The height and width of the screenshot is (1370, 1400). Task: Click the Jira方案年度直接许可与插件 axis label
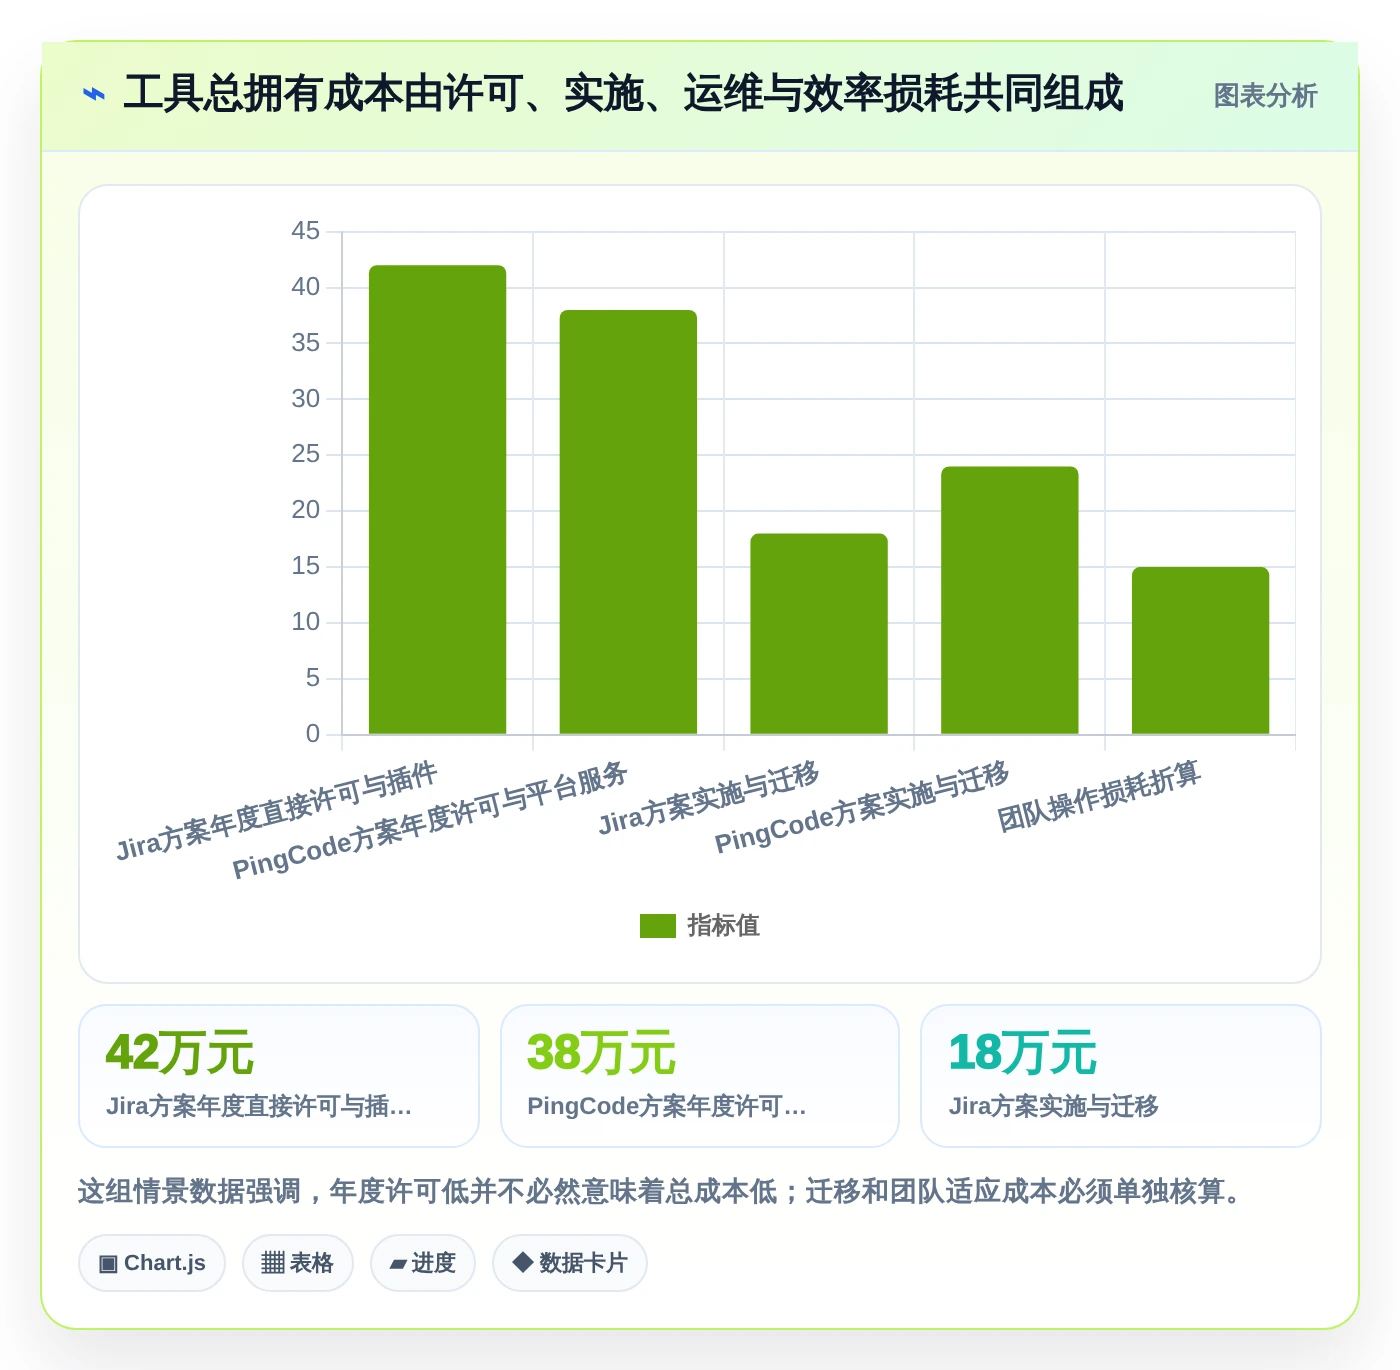pos(277,811)
